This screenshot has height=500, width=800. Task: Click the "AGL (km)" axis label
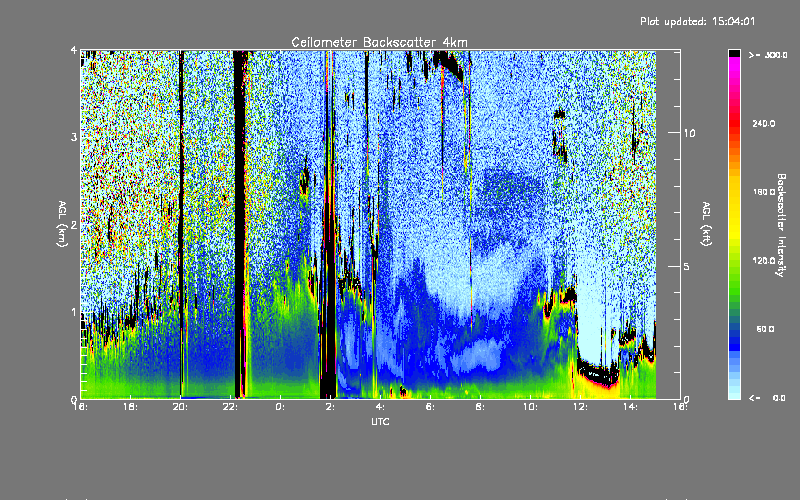[x=62, y=224]
